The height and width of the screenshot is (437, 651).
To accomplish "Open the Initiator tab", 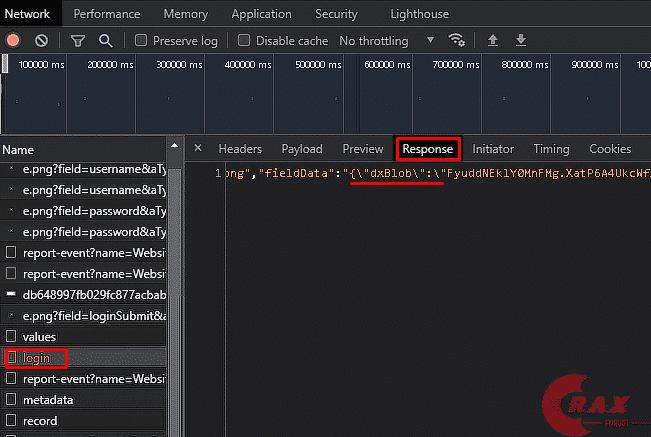I will (493, 149).
